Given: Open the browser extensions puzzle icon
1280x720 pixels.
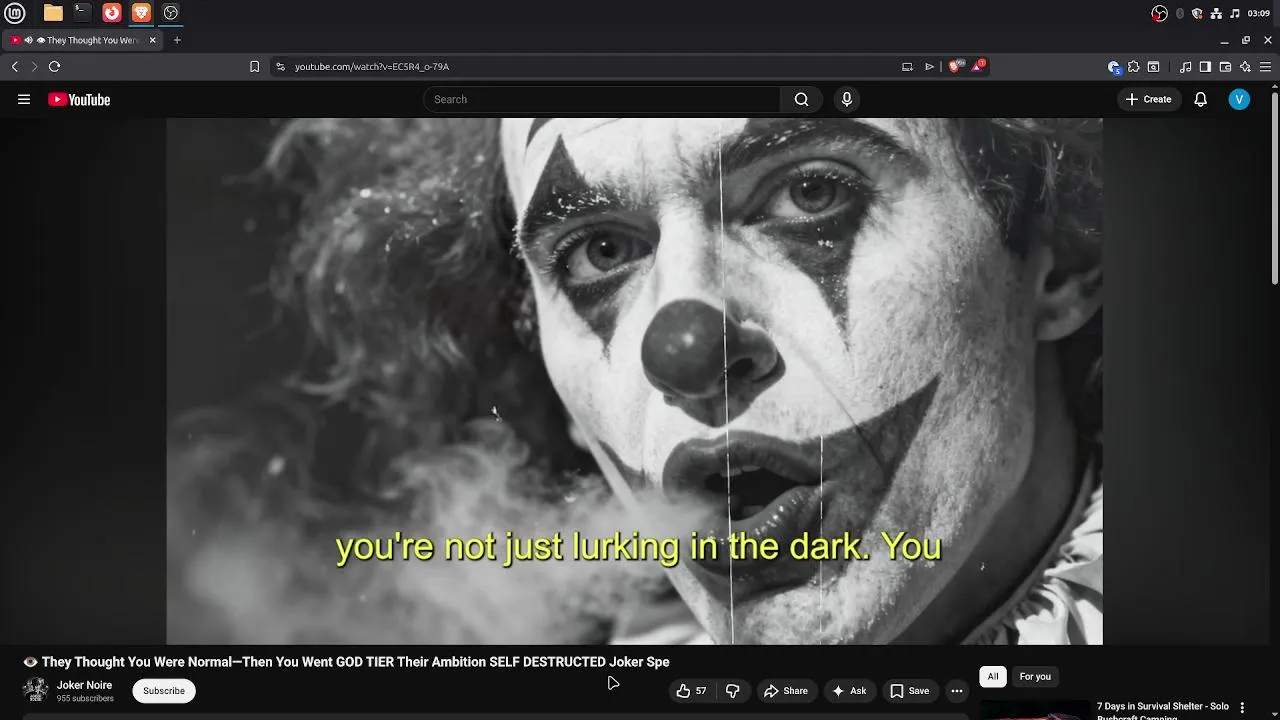Looking at the screenshot, I should [1133, 66].
